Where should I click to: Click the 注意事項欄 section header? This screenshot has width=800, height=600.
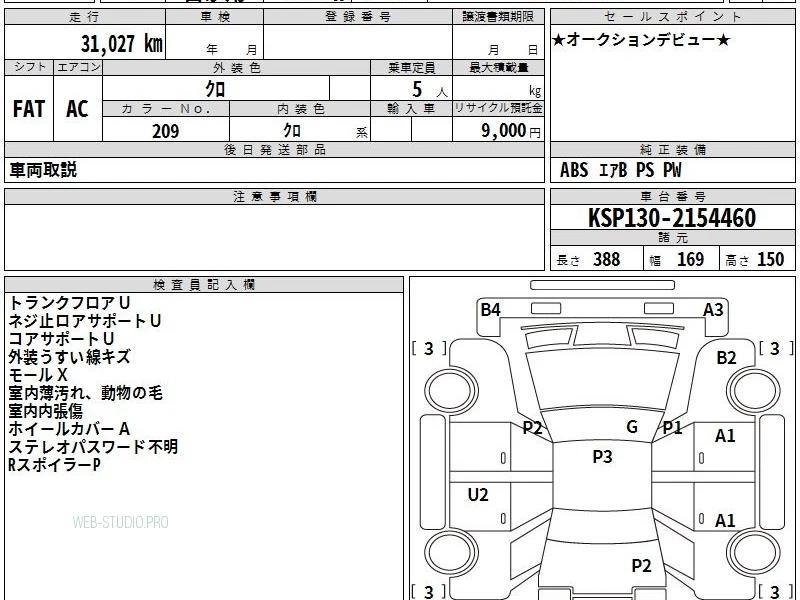tap(274, 196)
